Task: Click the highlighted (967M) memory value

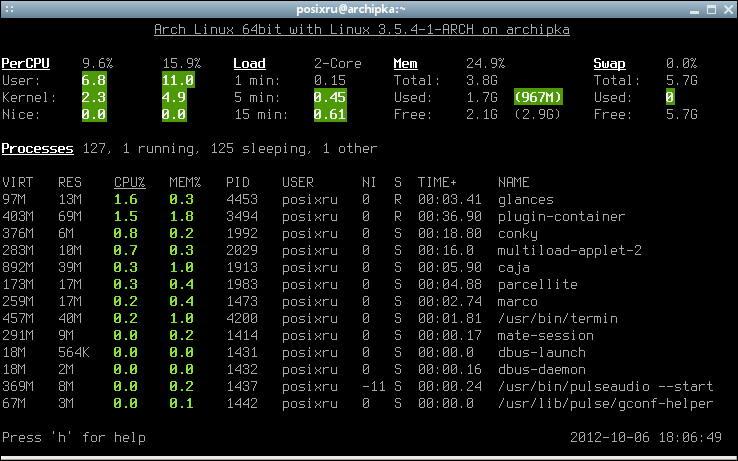Action: click(538, 97)
